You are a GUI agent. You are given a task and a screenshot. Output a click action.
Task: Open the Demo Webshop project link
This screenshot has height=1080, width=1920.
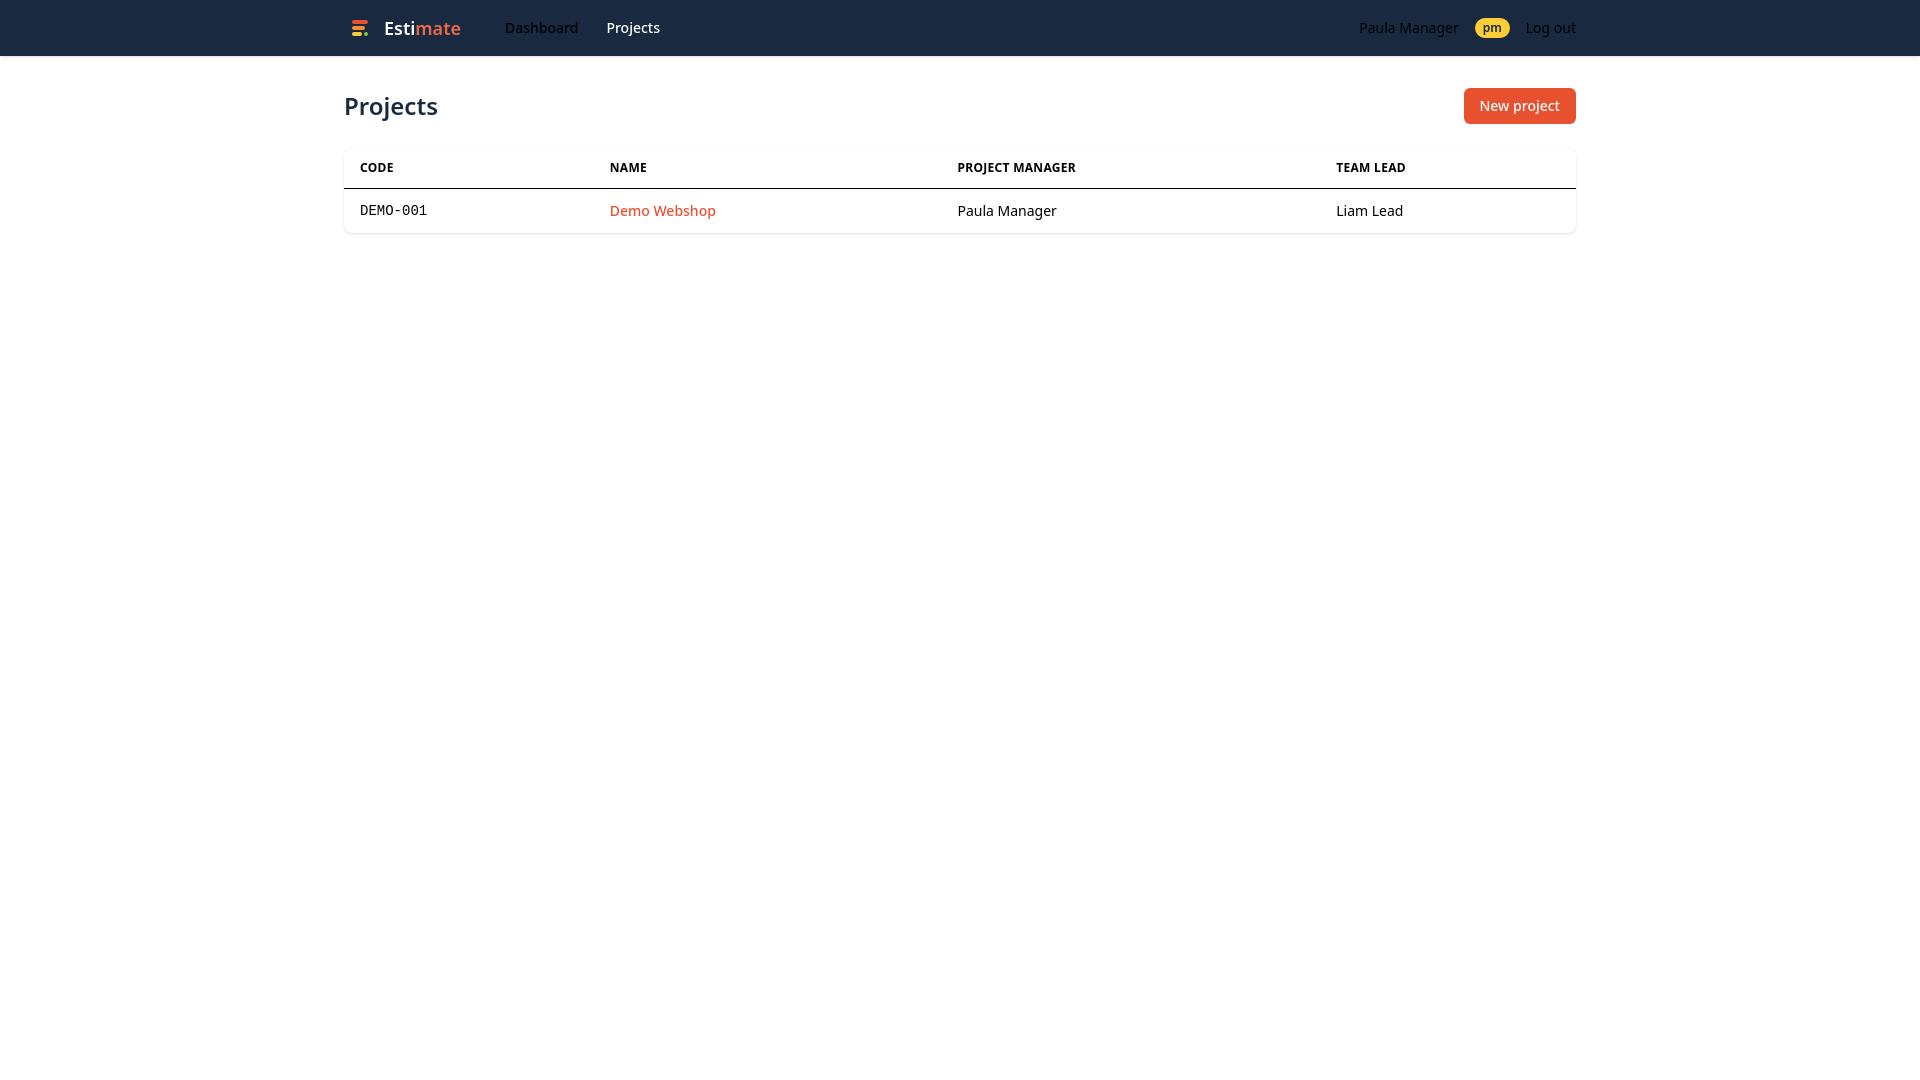[662, 211]
